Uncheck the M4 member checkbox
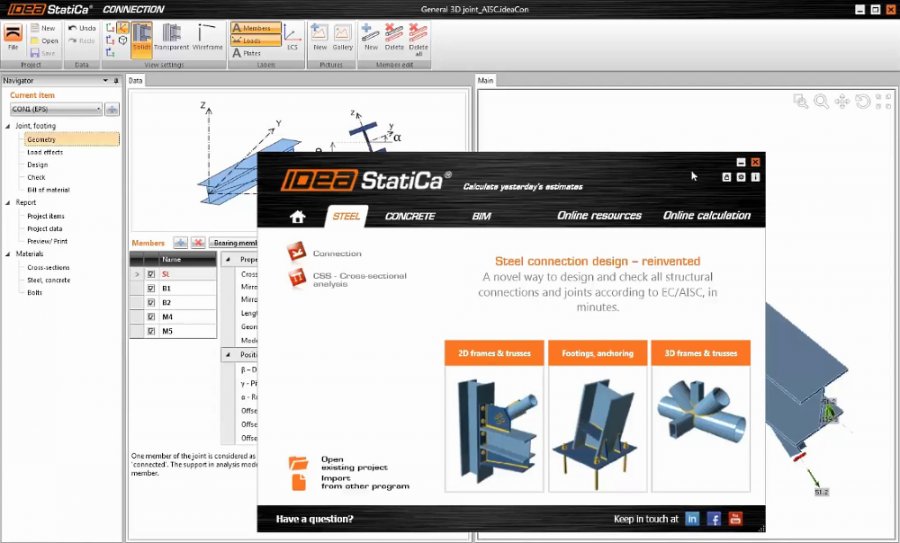The width and height of the screenshot is (900, 543). click(151, 317)
